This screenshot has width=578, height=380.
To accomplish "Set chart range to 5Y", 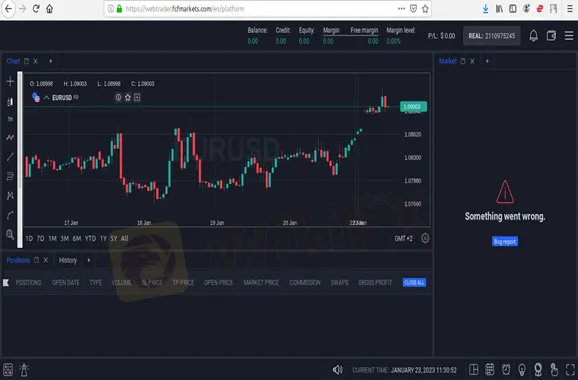I will pyautogui.click(x=114, y=238).
